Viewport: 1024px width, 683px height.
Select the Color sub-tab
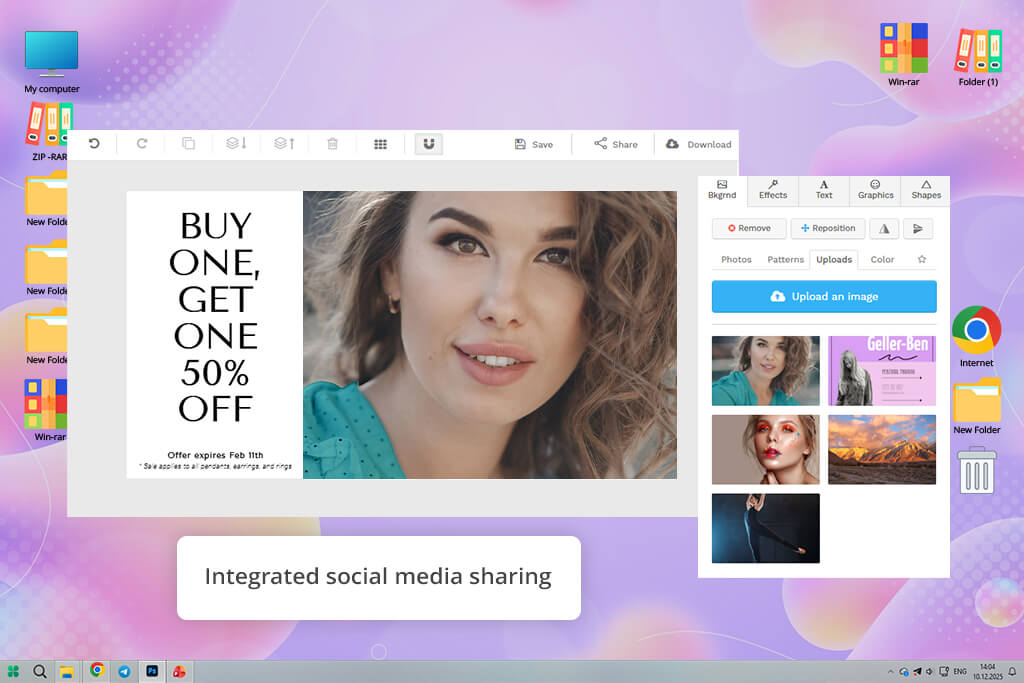pyautogui.click(x=882, y=259)
